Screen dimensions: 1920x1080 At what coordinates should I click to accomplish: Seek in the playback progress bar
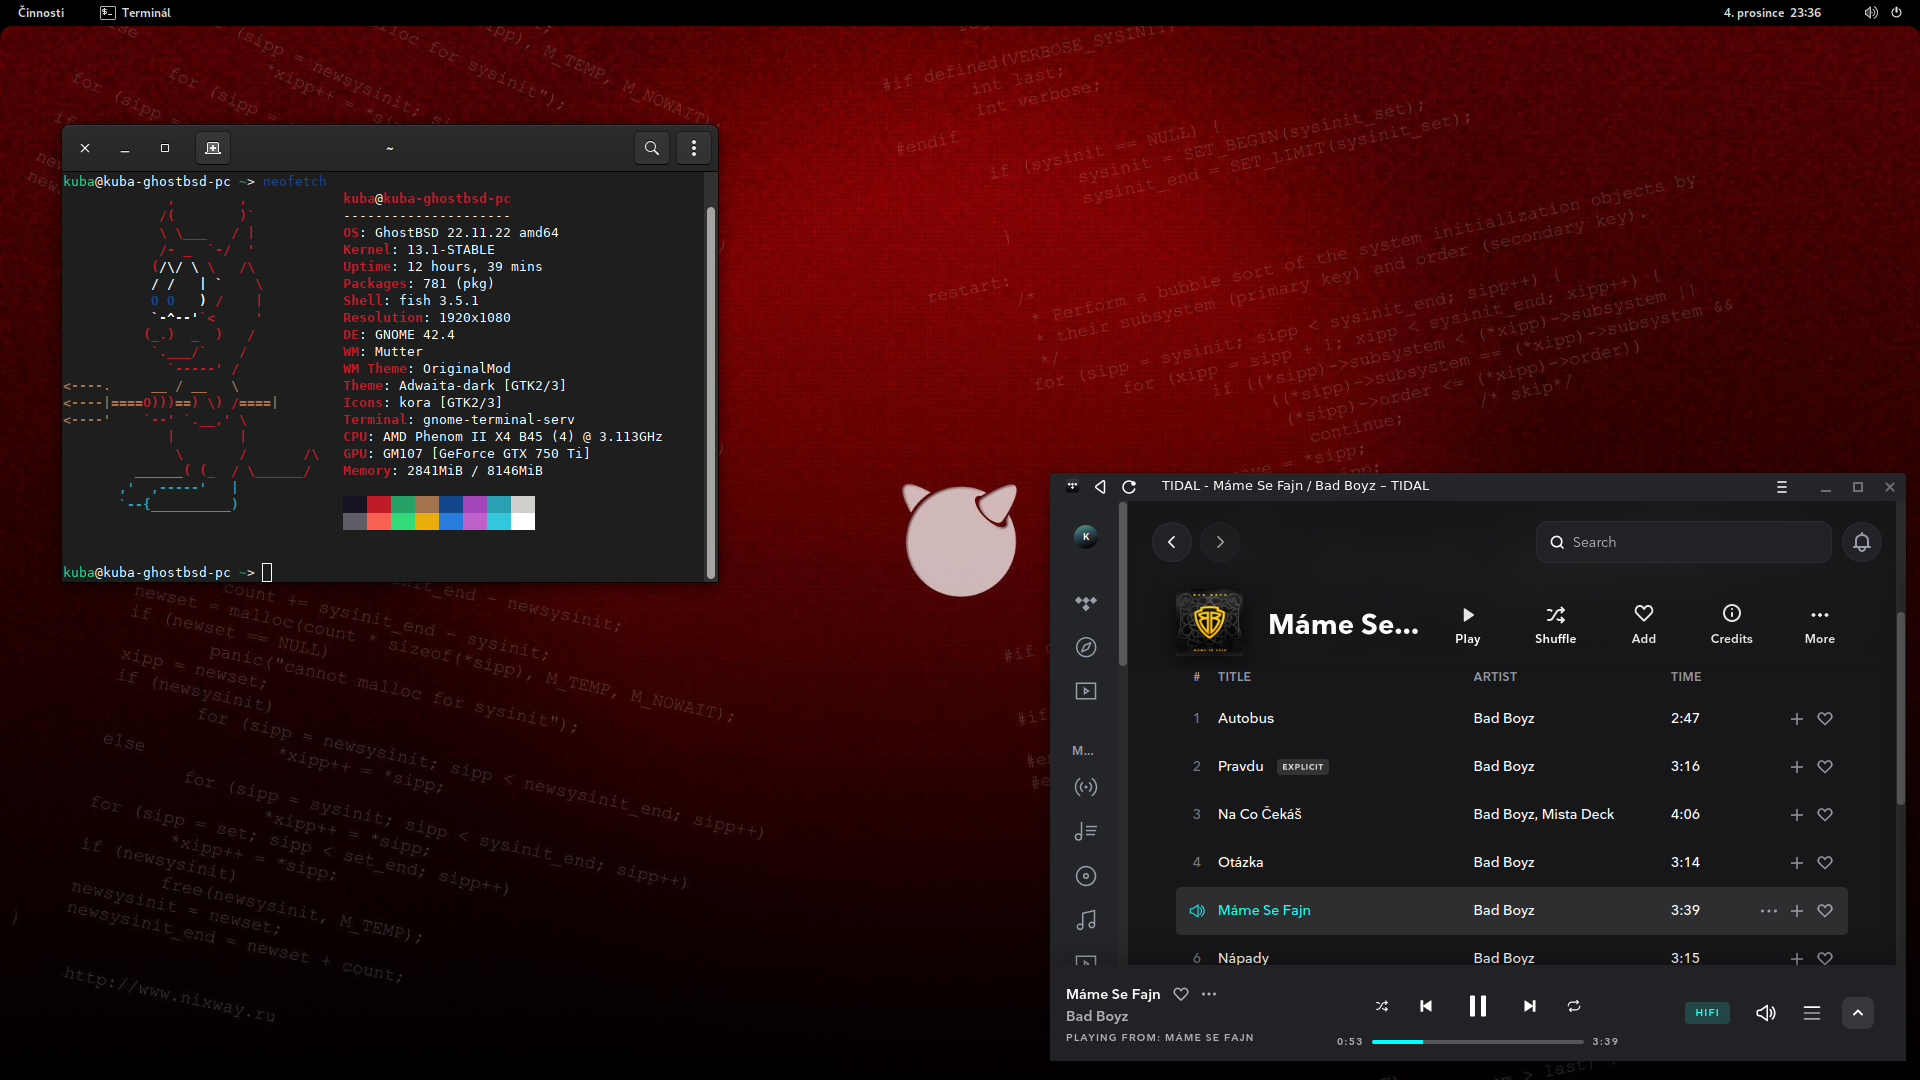click(1477, 1042)
